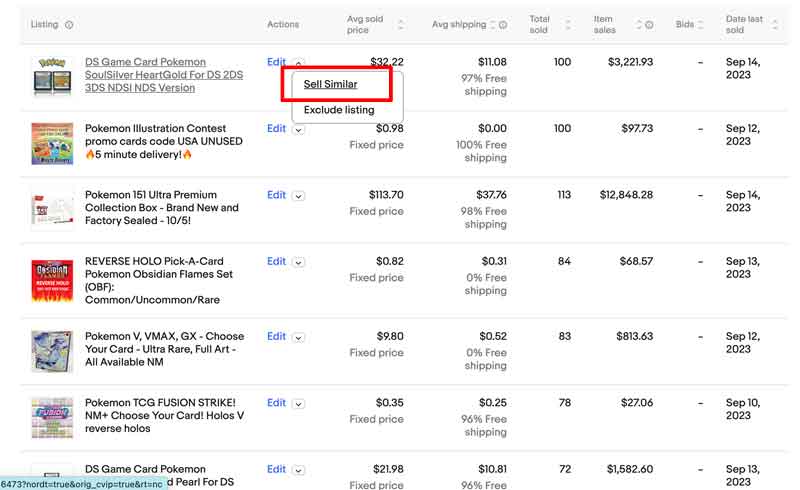Open thumbnail of Pokemon 151 Ultra Premium Collection Box
Image resolution: width=800 pixels, height=490 pixels.
[x=52, y=210]
